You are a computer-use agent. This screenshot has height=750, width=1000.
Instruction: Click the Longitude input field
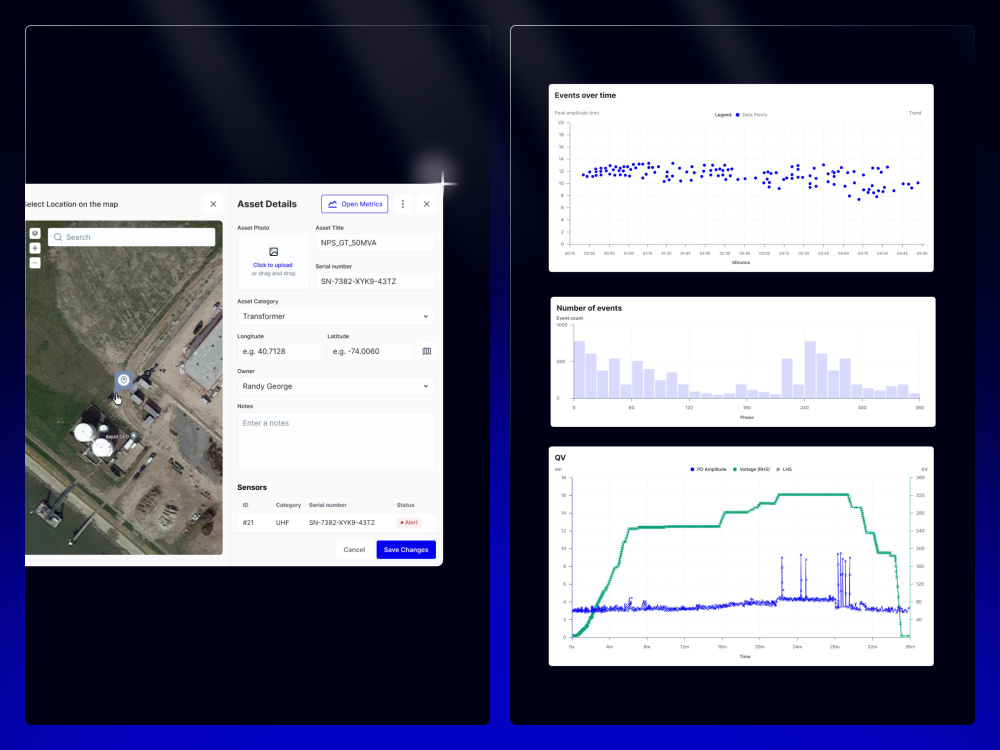pos(280,351)
